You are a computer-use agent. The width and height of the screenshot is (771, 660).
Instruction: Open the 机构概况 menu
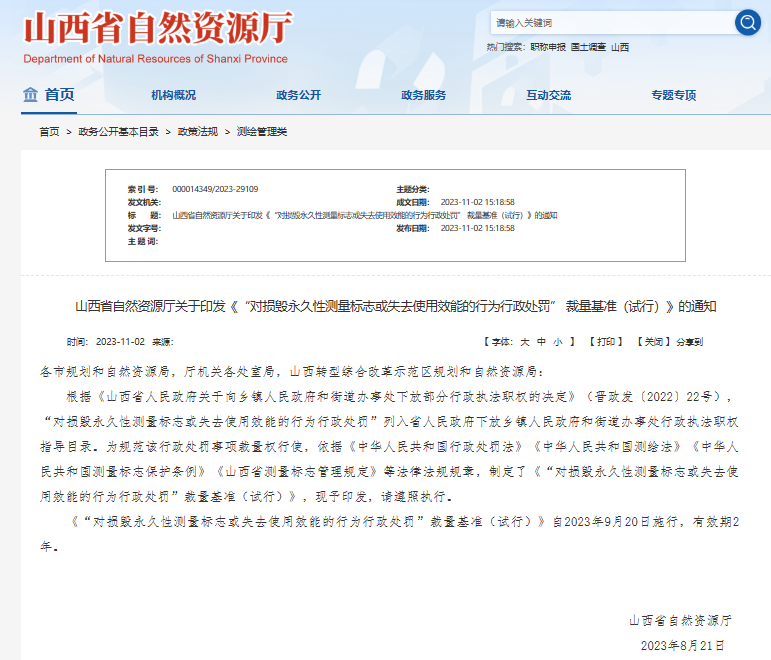coord(173,95)
